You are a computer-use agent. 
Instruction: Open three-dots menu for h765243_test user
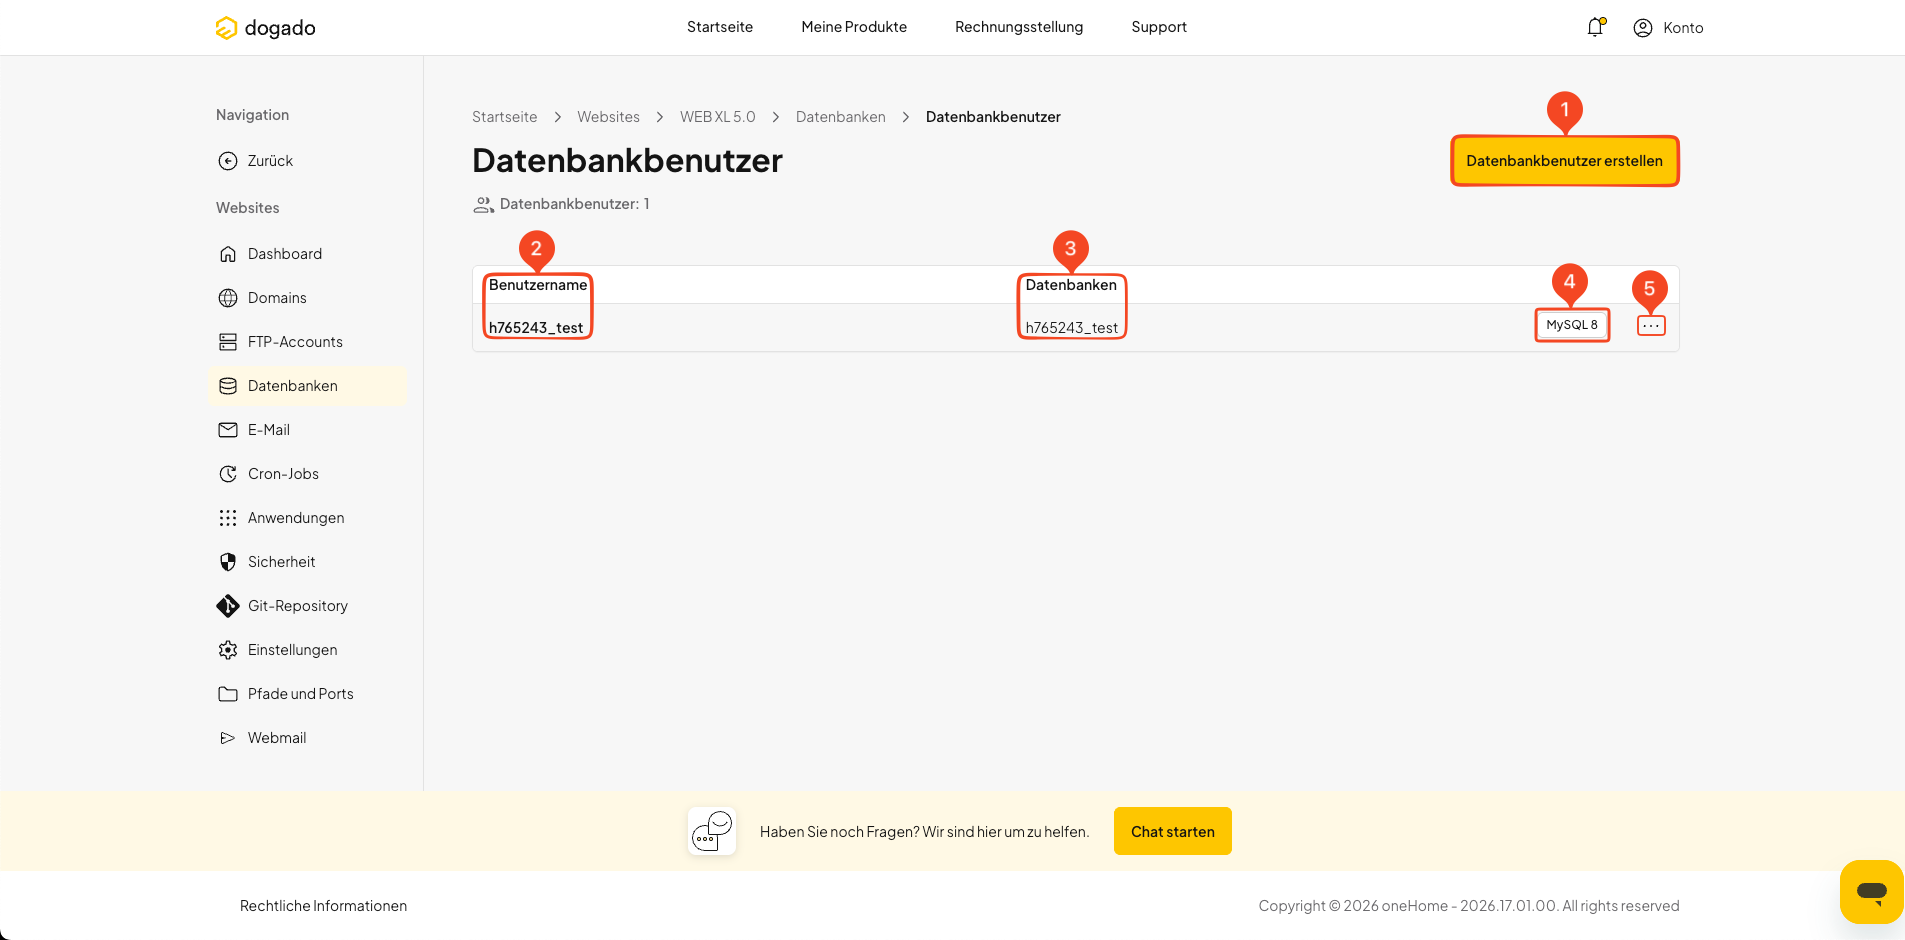point(1651,326)
